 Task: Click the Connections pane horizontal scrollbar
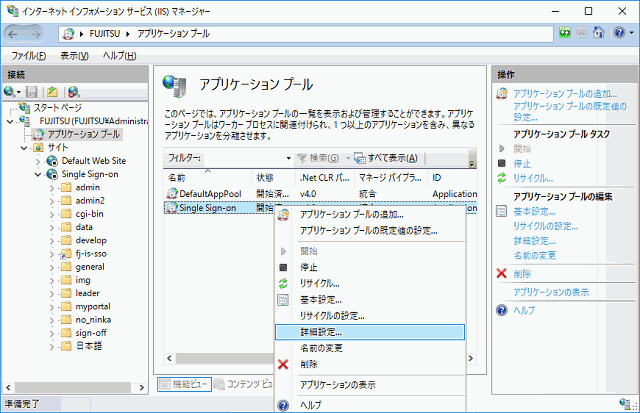tap(75, 387)
